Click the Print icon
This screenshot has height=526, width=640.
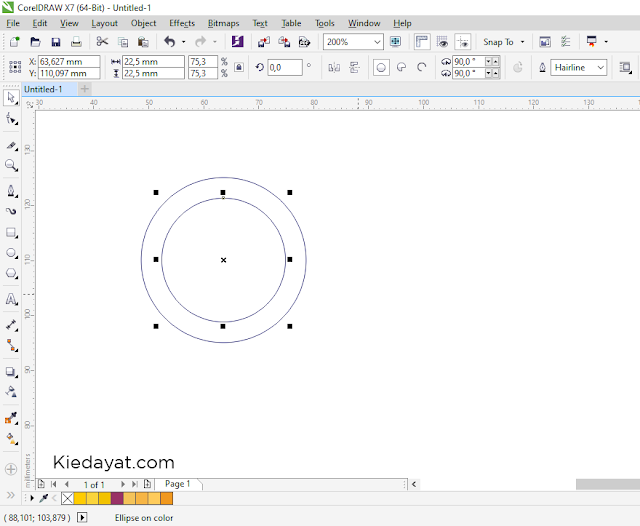[x=76, y=42]
